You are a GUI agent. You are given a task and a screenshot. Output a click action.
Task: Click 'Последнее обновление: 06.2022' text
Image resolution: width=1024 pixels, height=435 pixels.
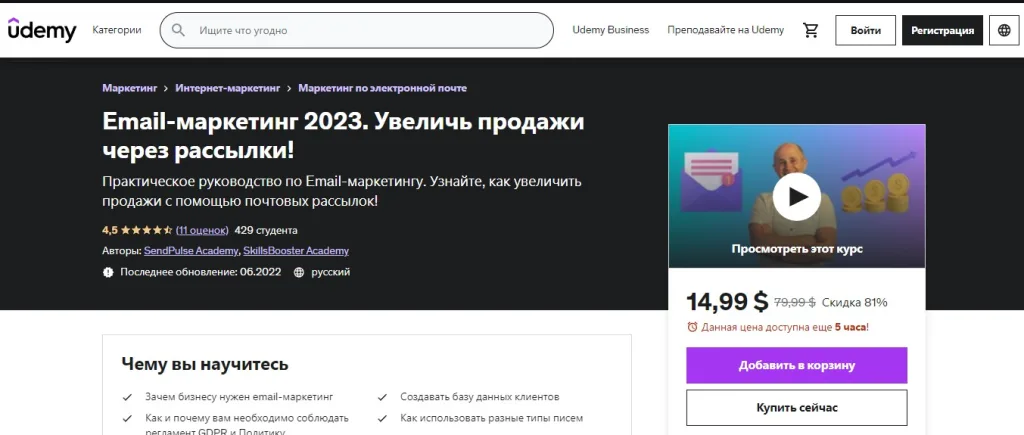pos(200,272)
